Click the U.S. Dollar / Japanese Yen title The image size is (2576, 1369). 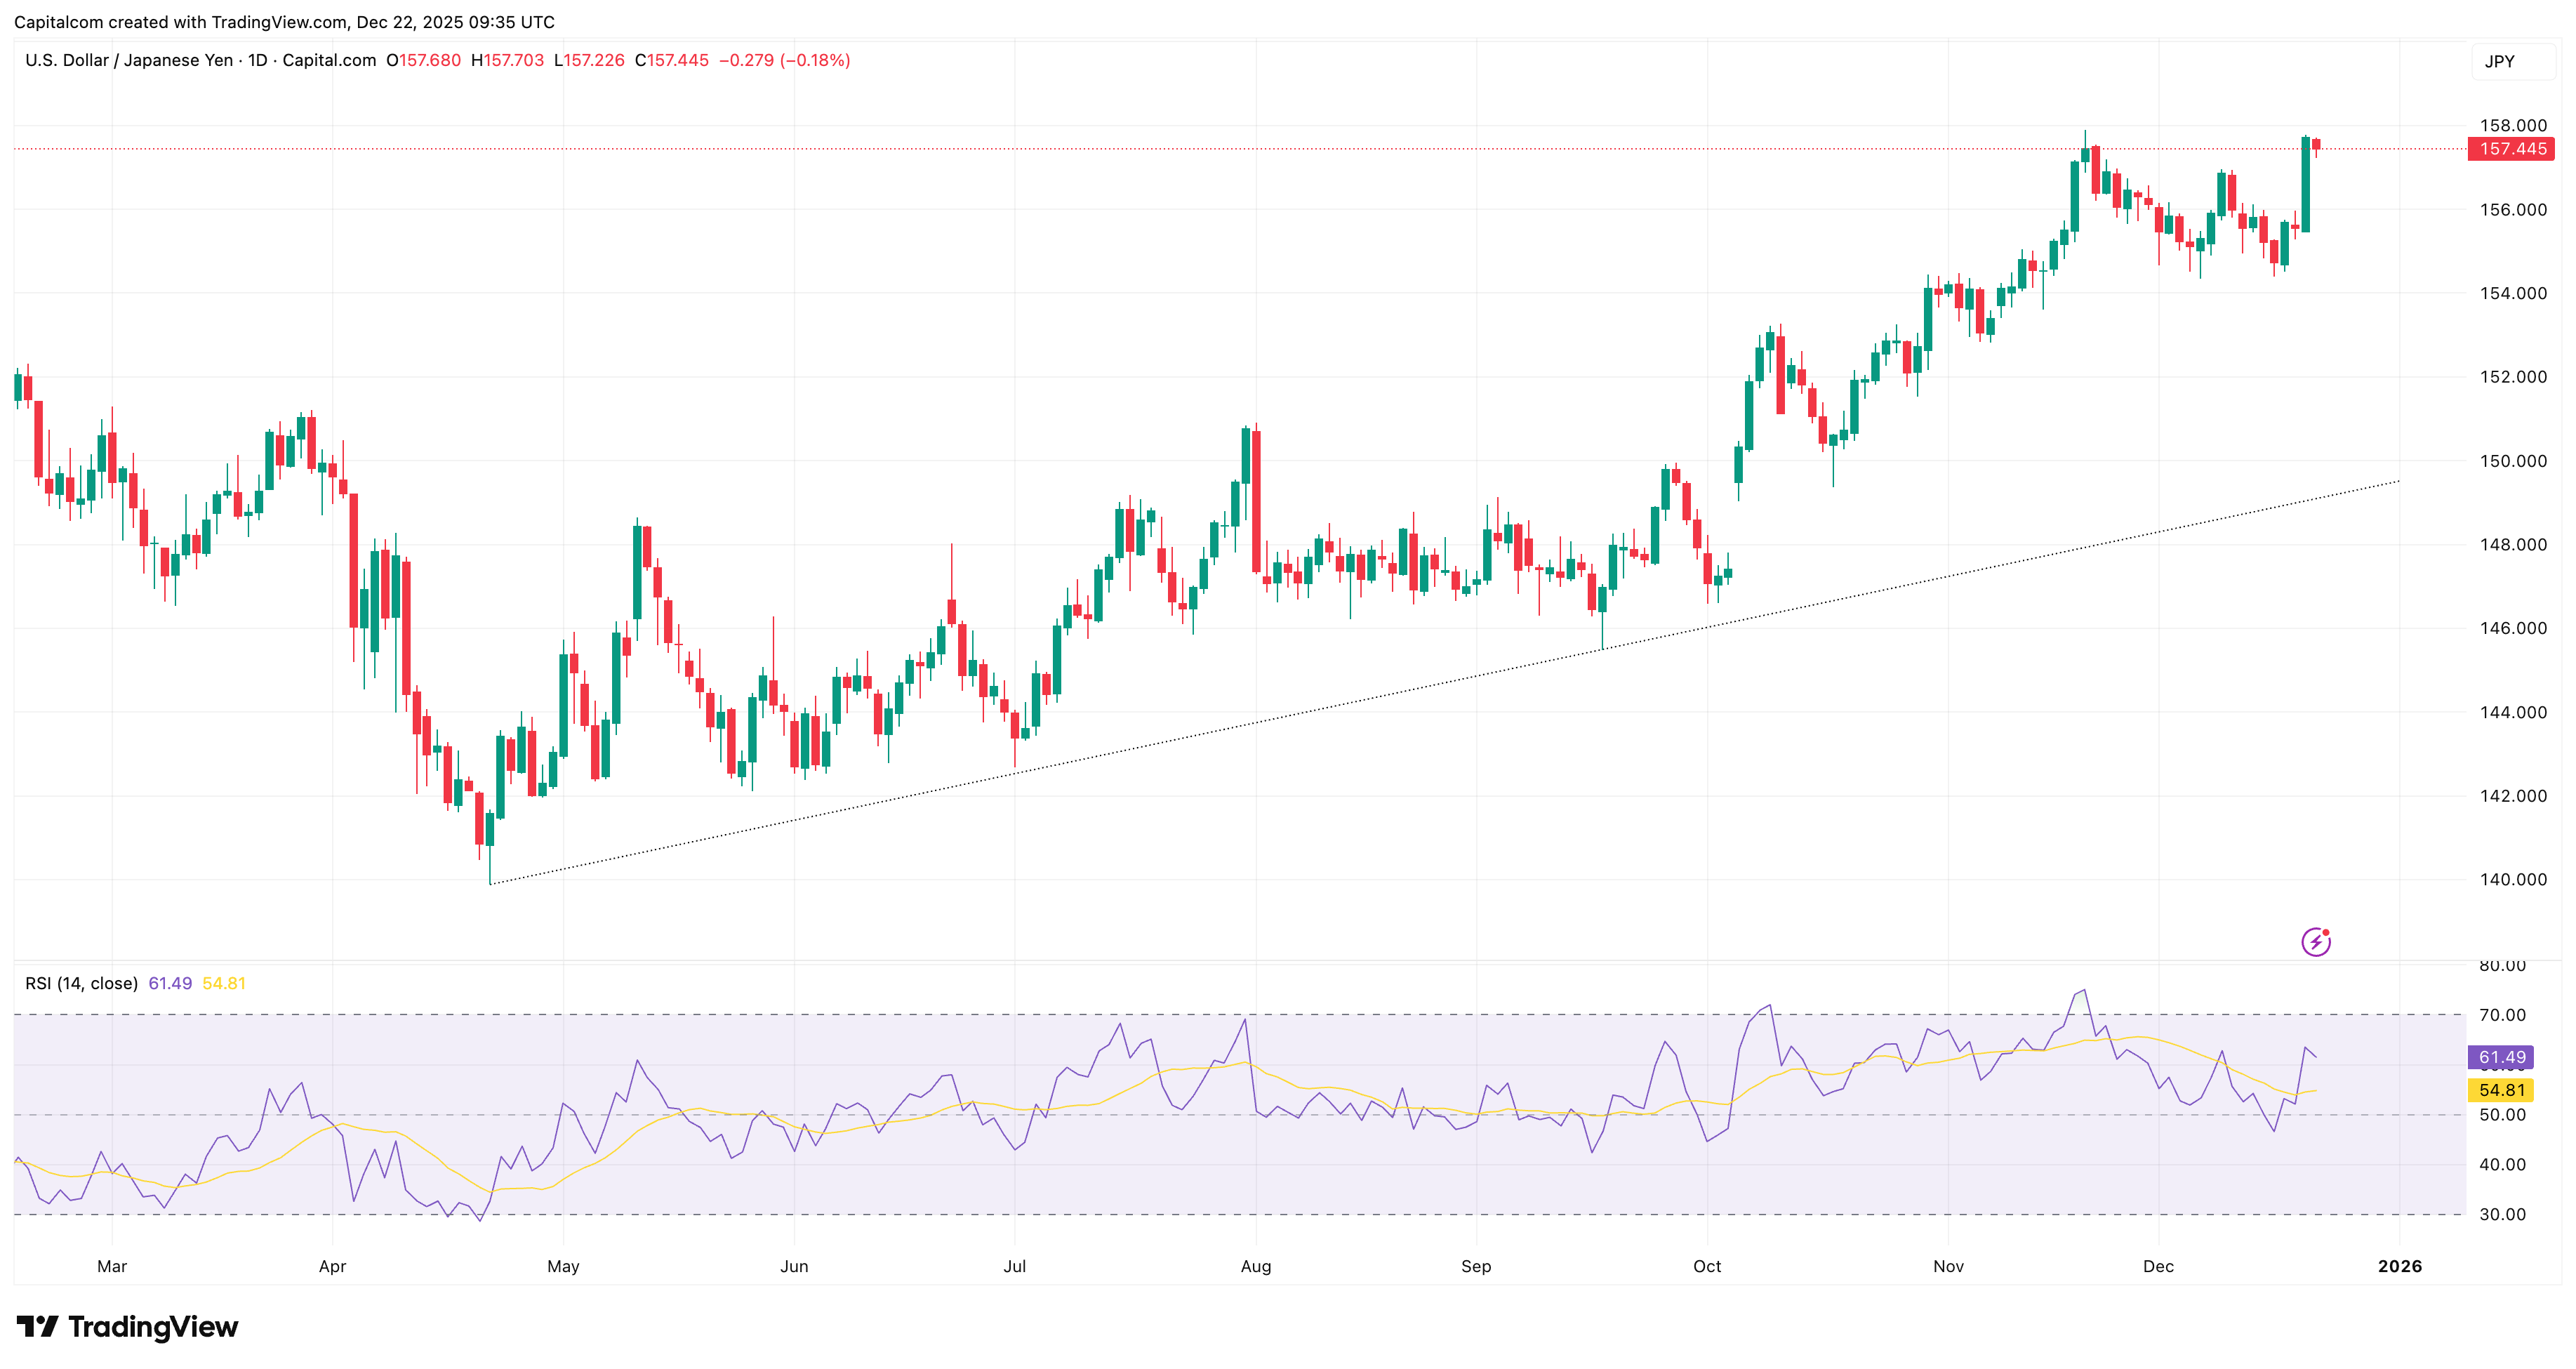coord(129,60)
